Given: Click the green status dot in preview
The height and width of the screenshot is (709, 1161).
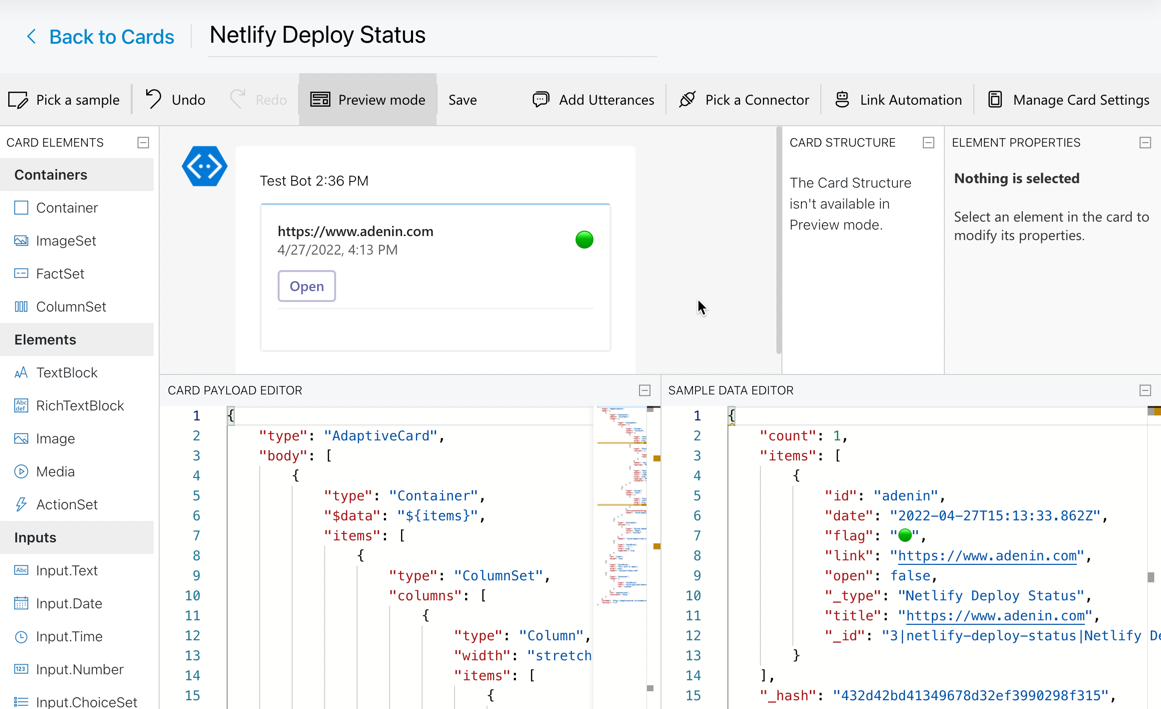Looking at the screenshot, I should 584,240.
